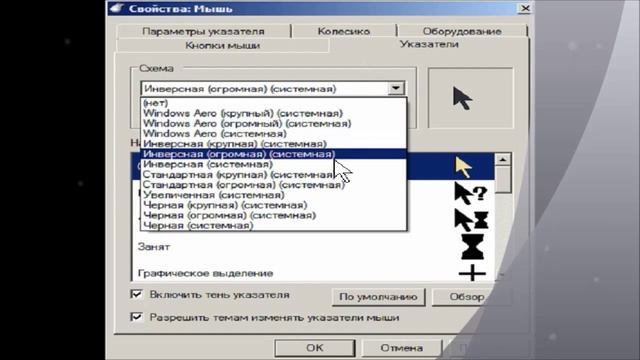
Task: Select the arrow with hourglass background pointer
Action: tap(471, 220)
